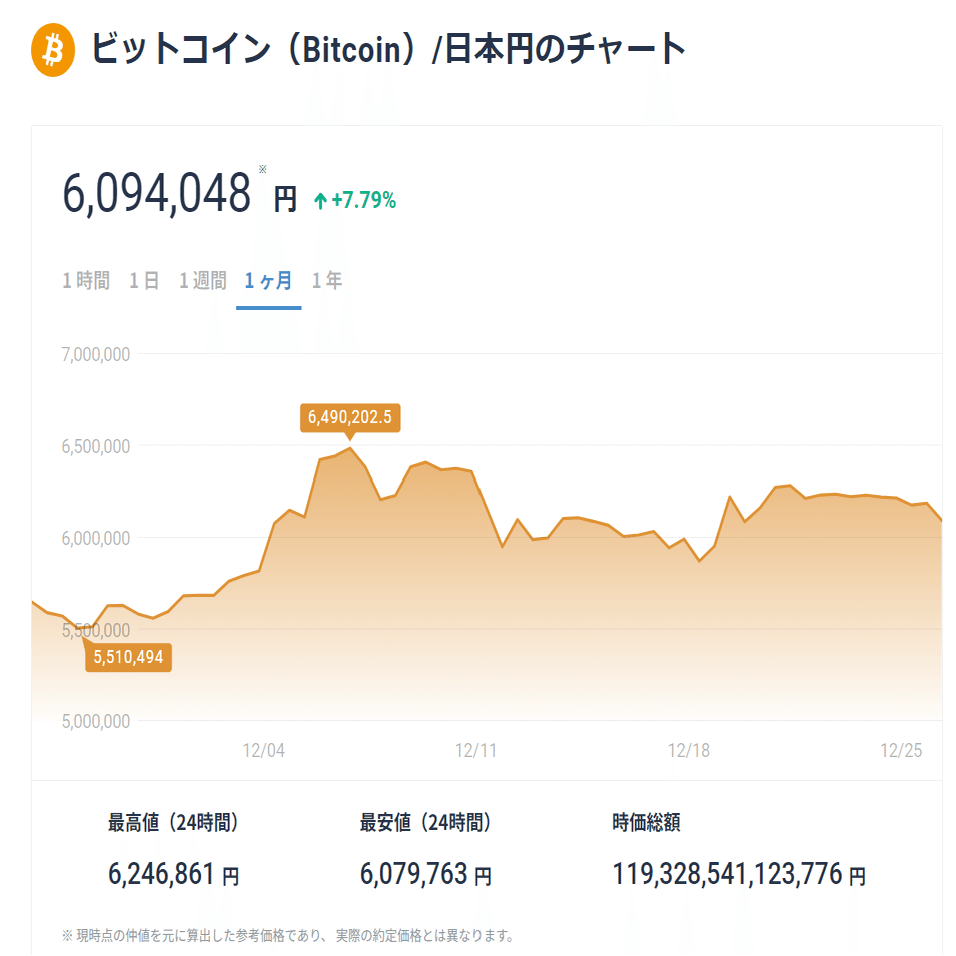This screenshot has height=956, width=956.
Task: Click the 7,000,000 y-axis gridline label
Action: (95, 353)
